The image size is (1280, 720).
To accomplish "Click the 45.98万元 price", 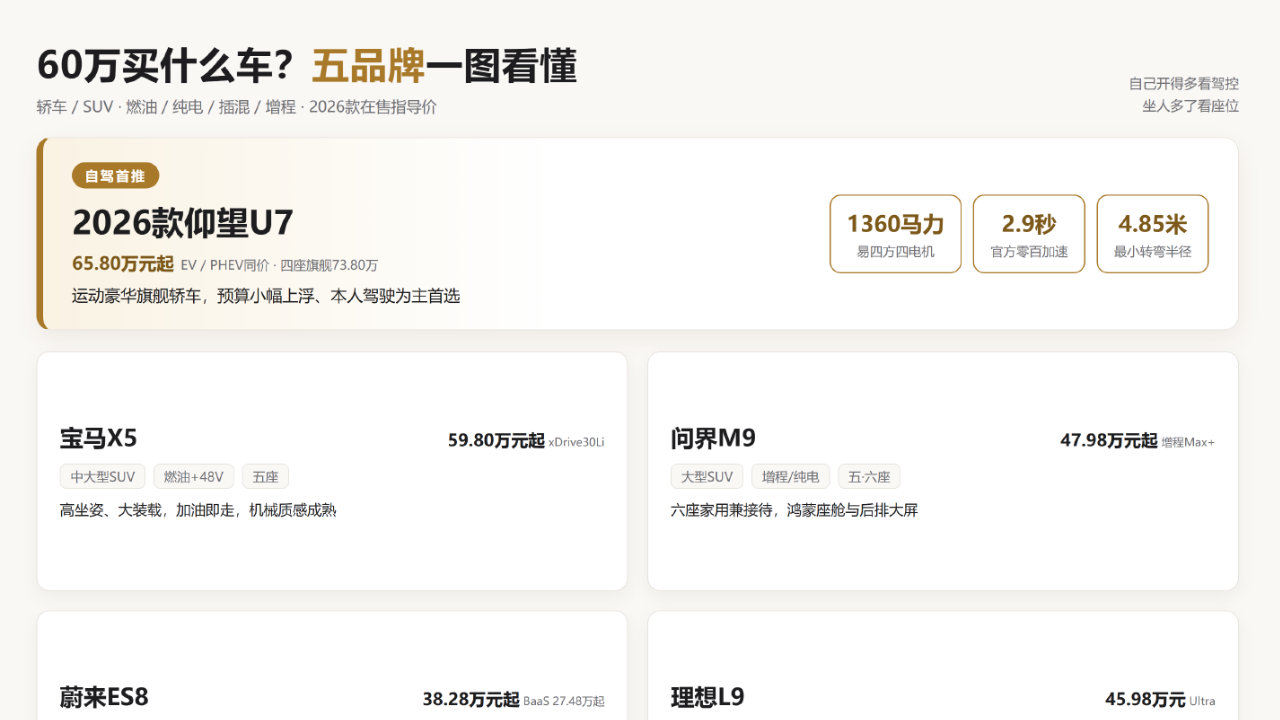I will (x=1145, y=699).
